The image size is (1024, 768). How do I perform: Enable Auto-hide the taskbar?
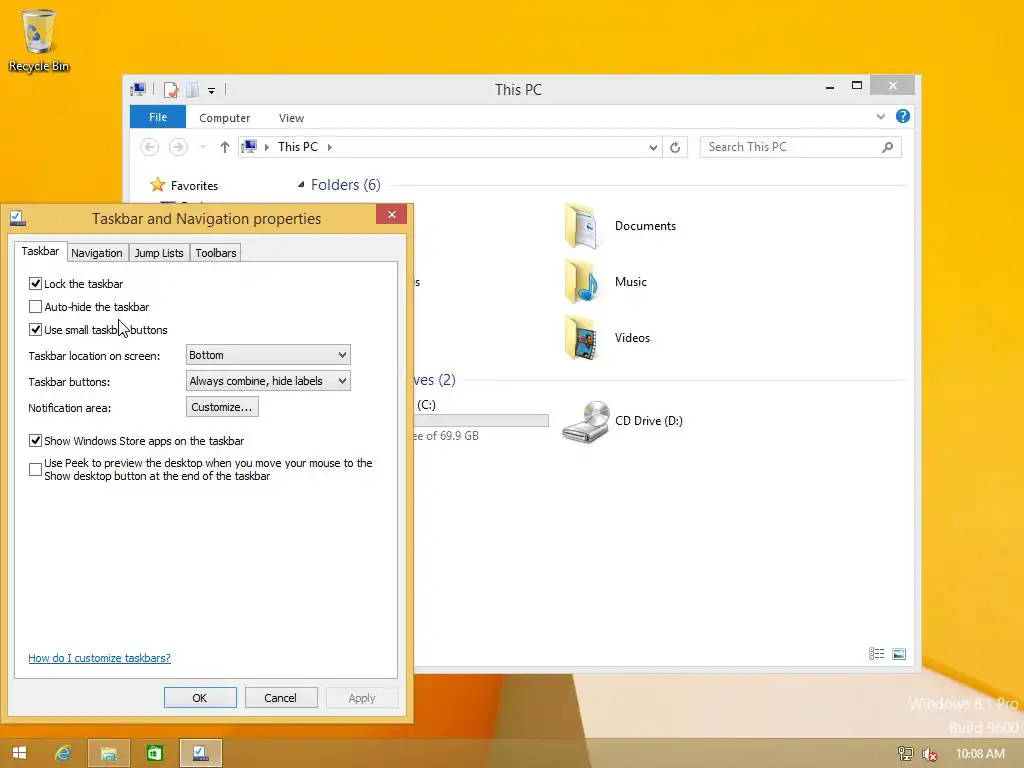point(35,307)
